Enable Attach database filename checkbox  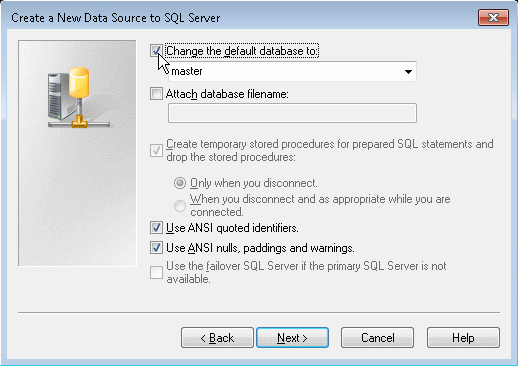pyautogui.click(x=156, y=94)
